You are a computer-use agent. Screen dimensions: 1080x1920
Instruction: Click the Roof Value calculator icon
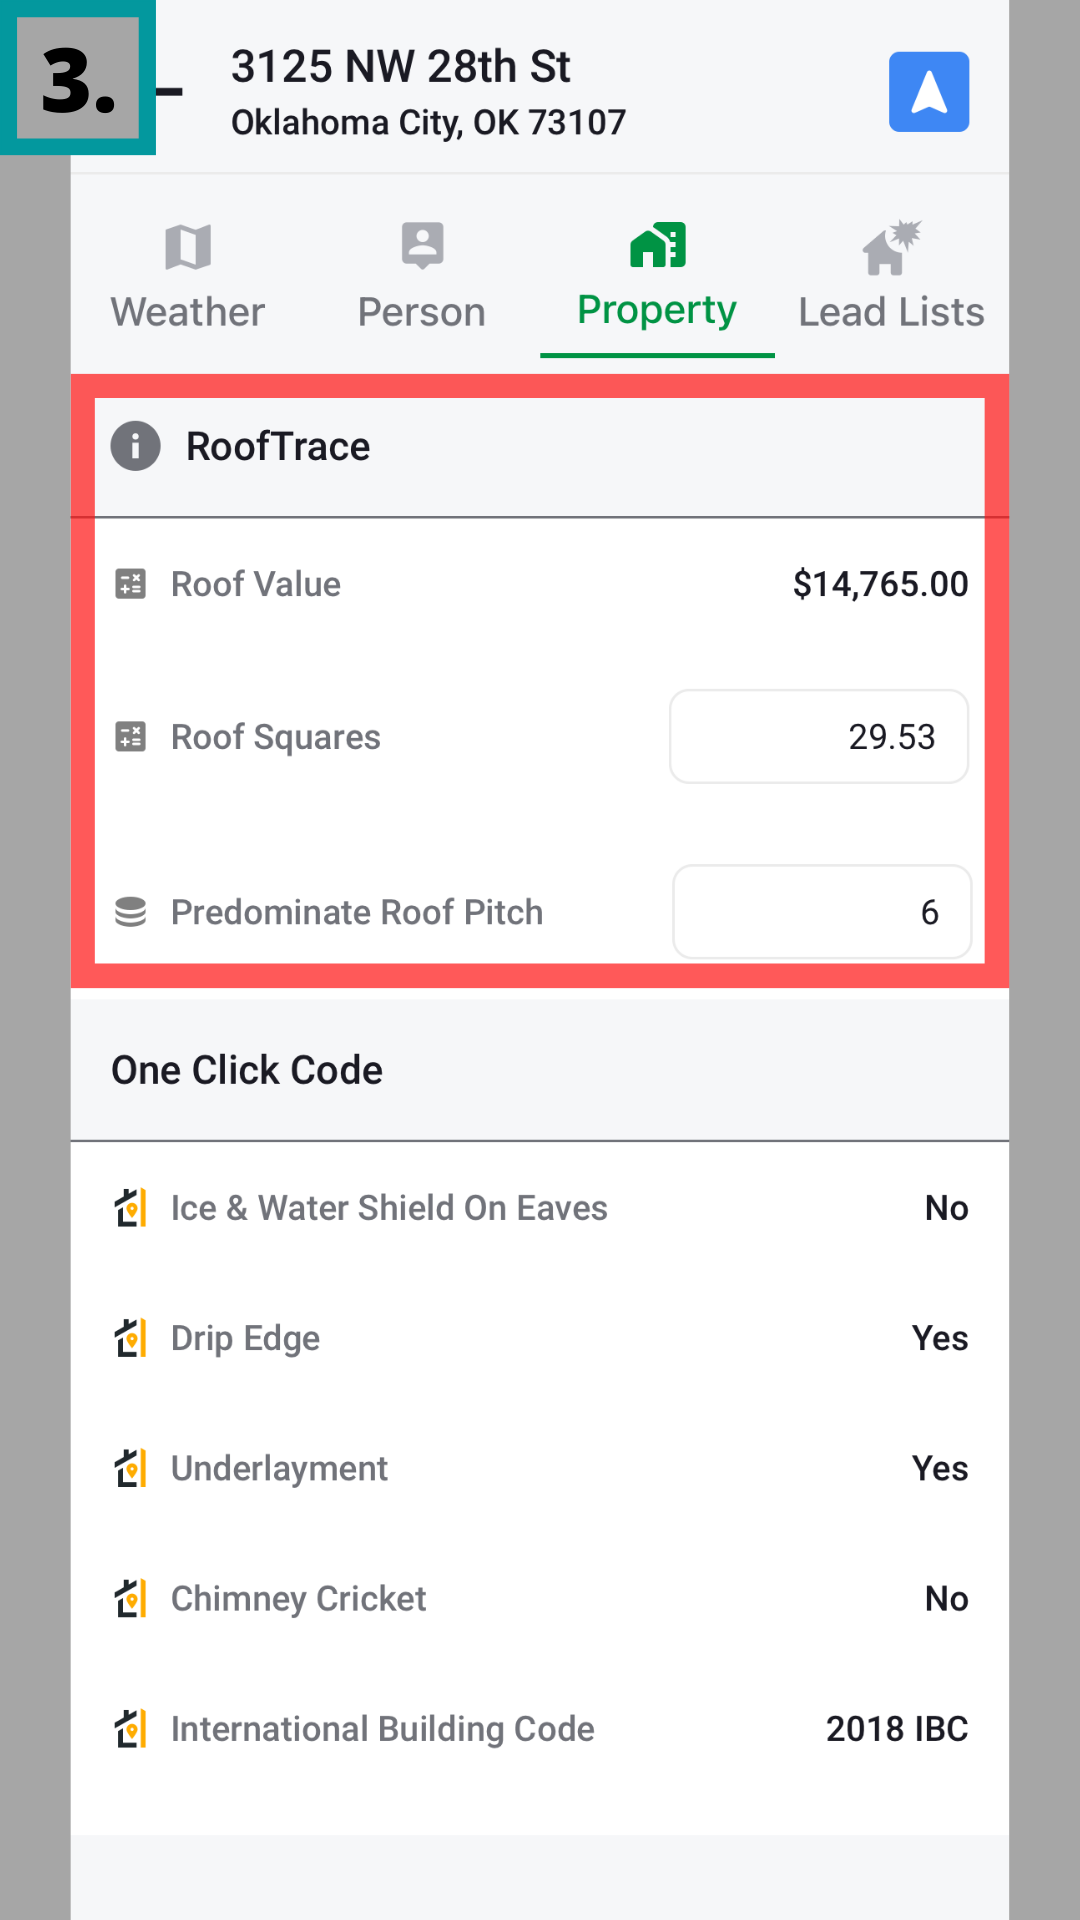click(x=131, y=584)
